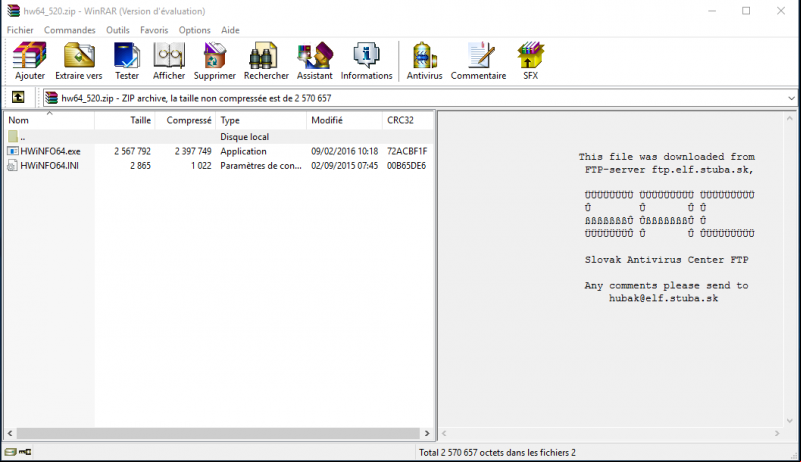Click comment pane scroll down arrow
Screen dimensions: 801x462
click(790, 421)
